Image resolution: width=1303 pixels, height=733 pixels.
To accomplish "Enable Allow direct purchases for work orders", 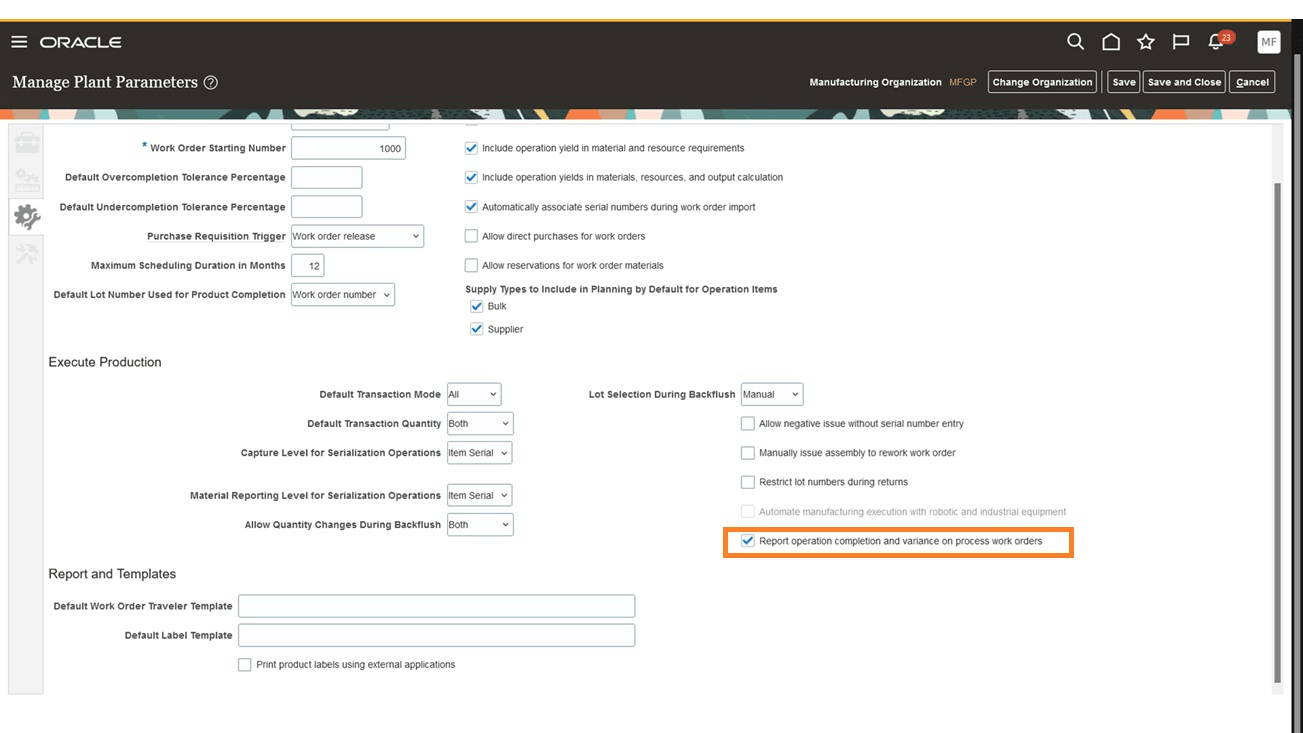I will click(x=471, y=235).
